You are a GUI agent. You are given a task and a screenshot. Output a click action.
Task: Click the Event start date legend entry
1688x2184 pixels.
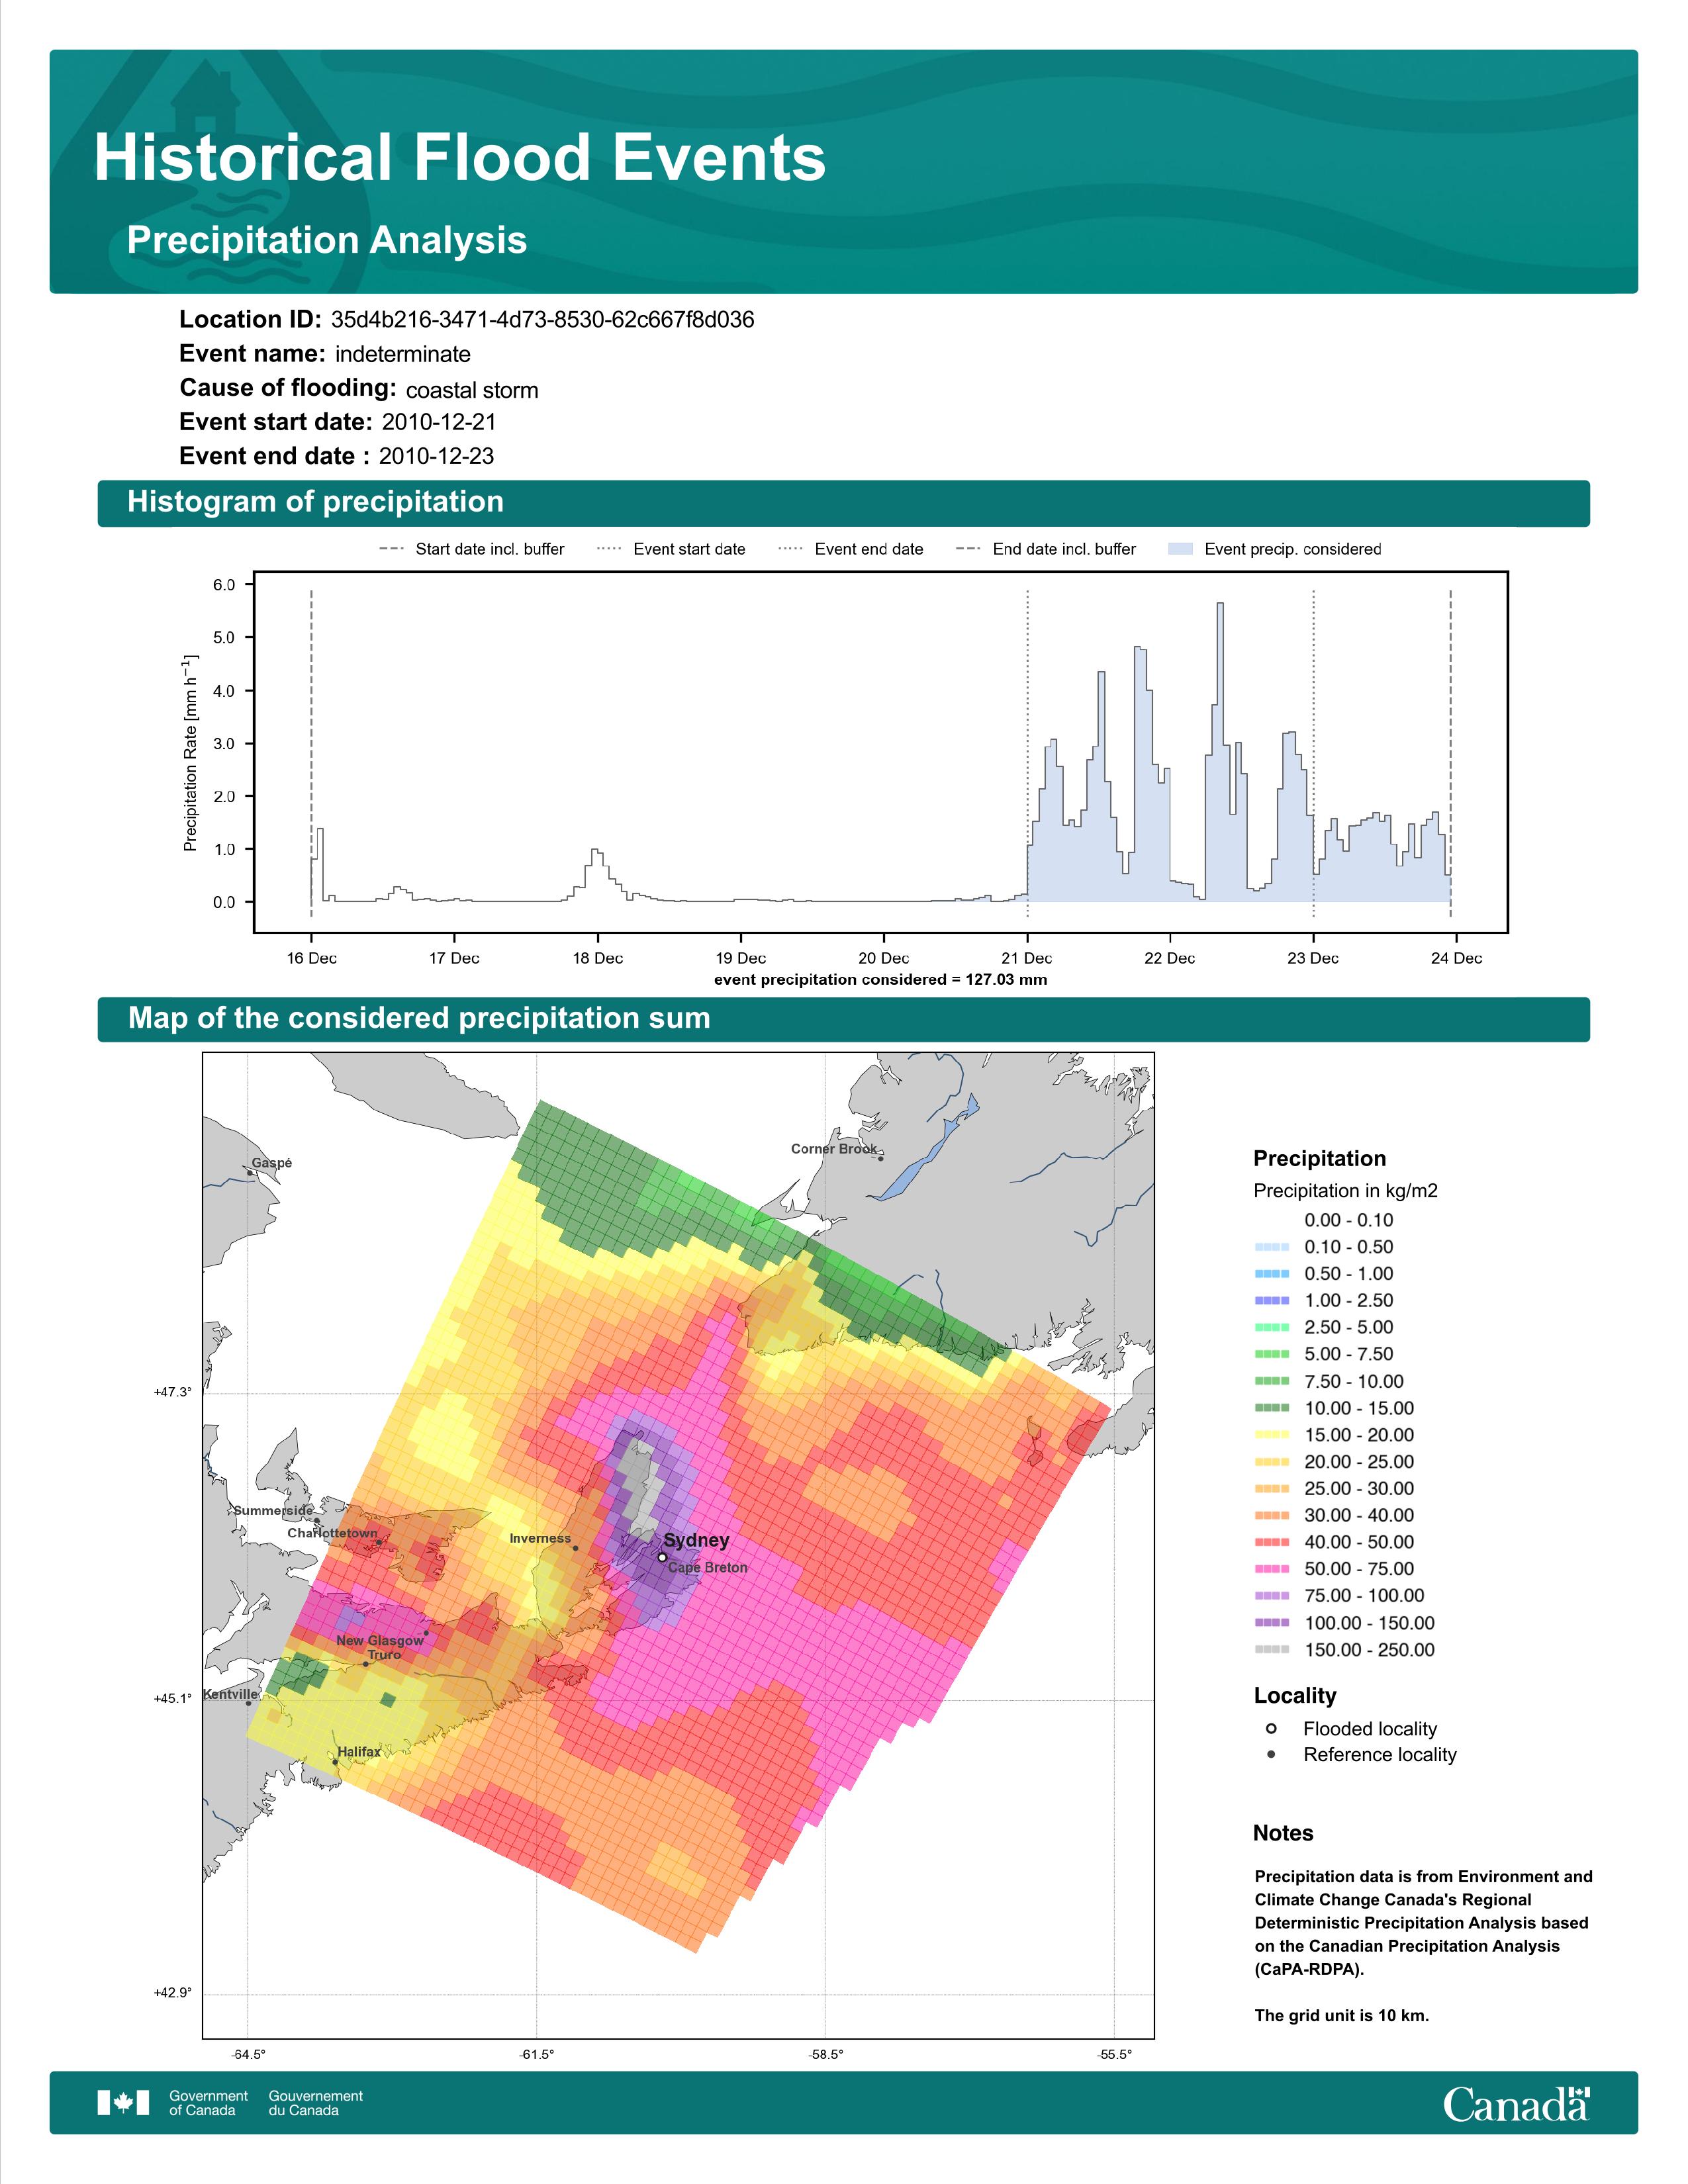pos(671,549)
